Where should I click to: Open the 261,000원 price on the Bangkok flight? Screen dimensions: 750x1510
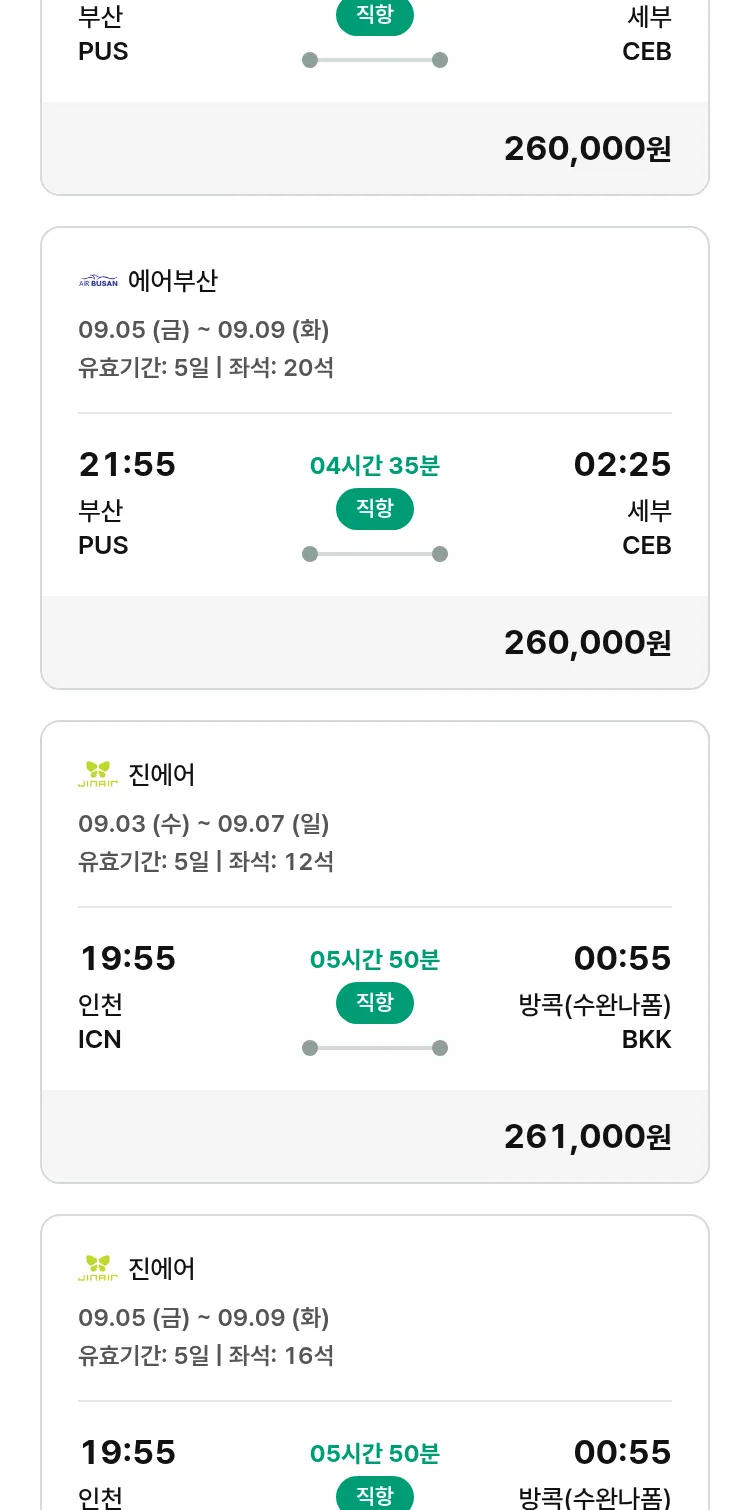tap(587, 1136)
